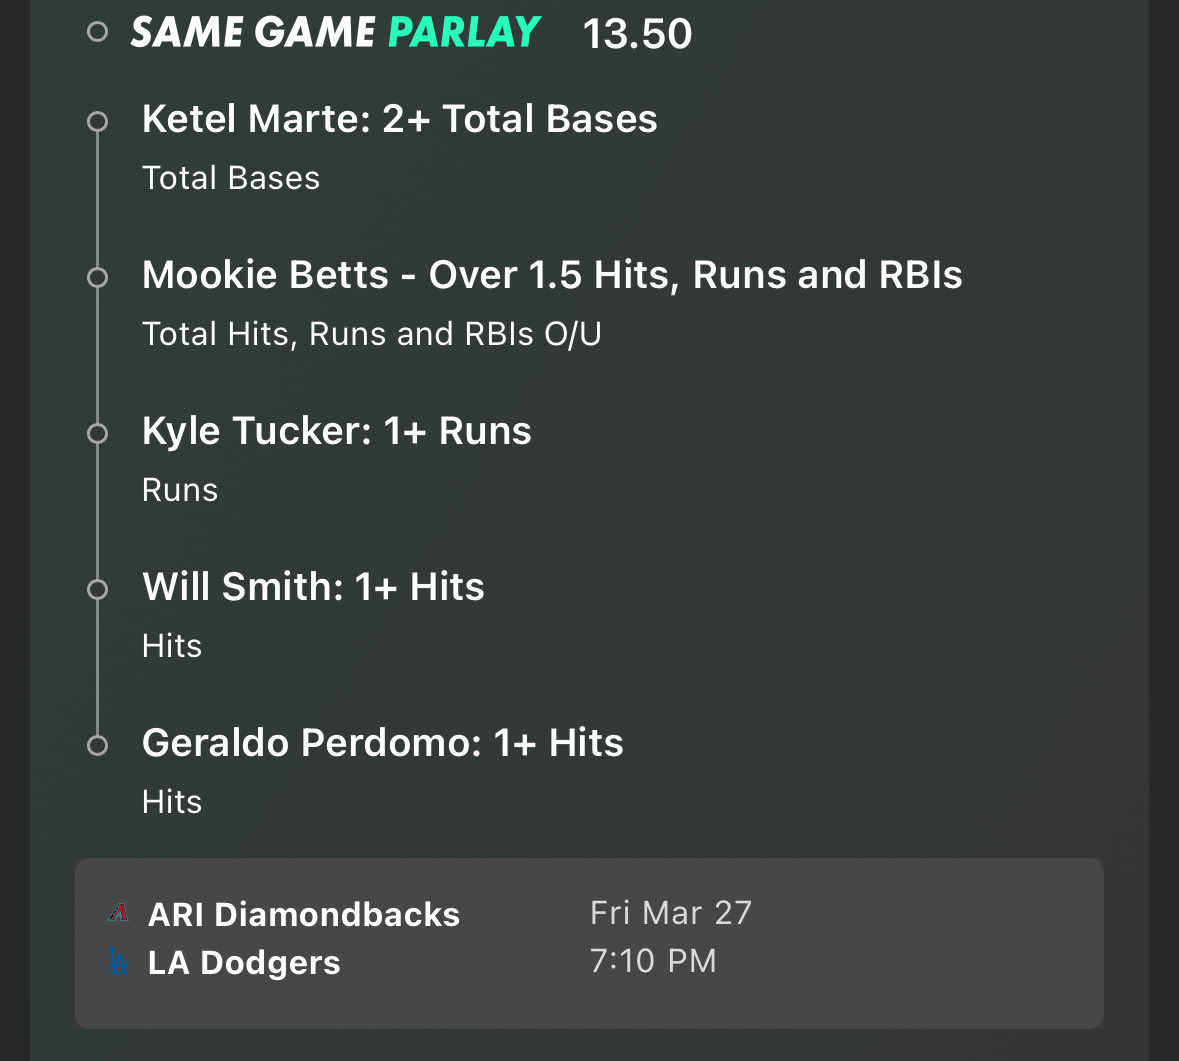1179x1061 pixels.
Task: Click the circle marker beside Mookie Betts leg
Action: (97, 278)
